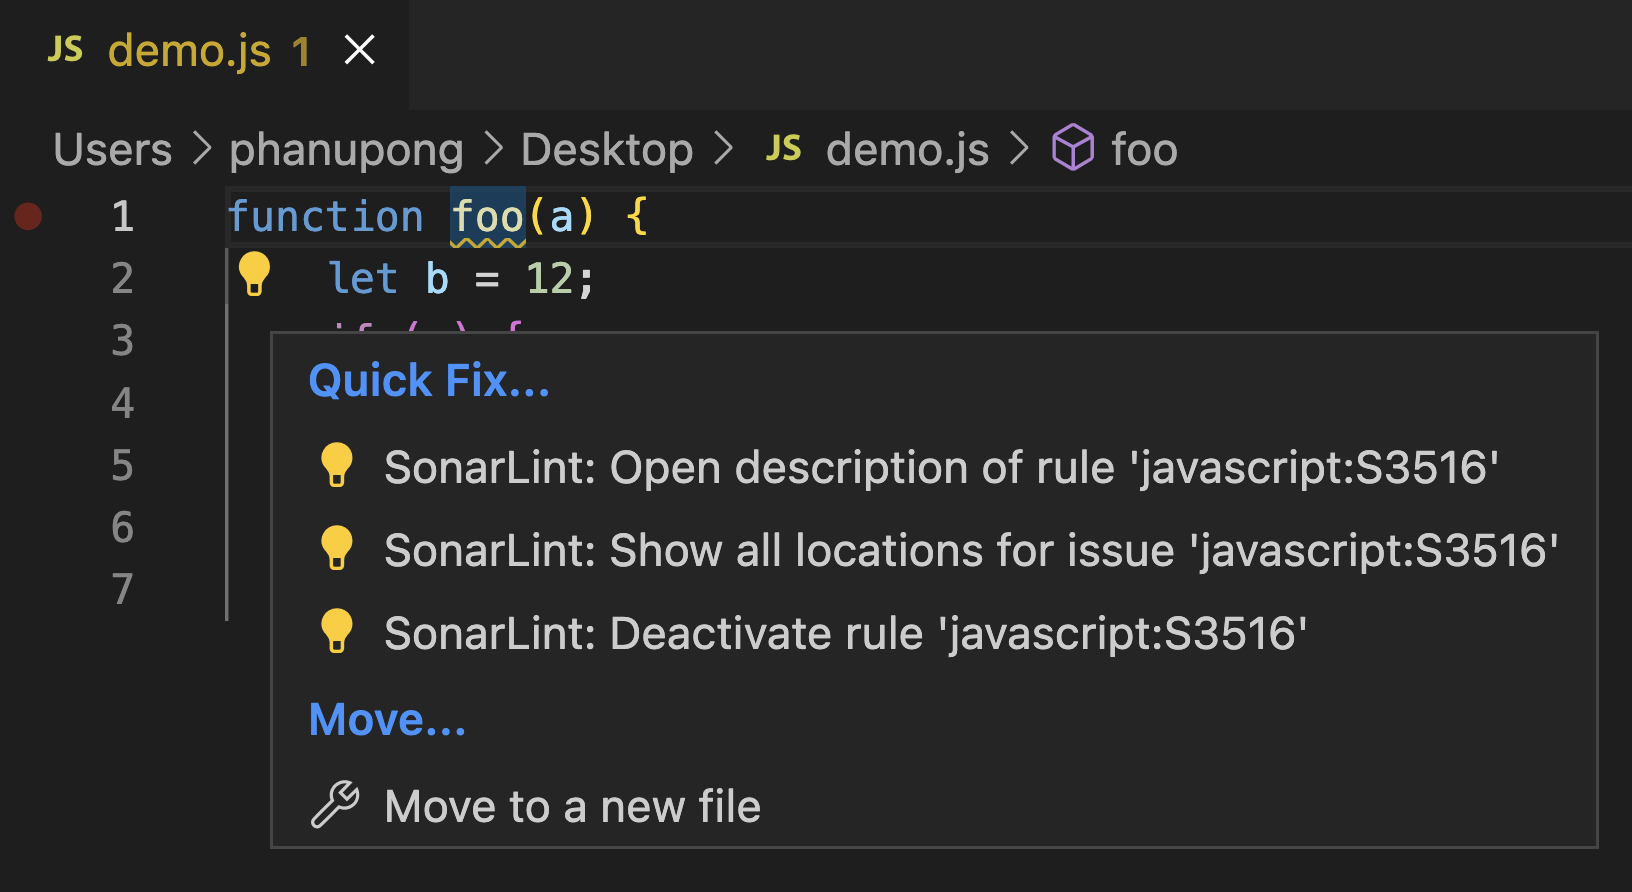The height and width of the screenshot is (892, 1632).
Task: Click the lightbulb code action on line 2
Action: coord(254,273)
